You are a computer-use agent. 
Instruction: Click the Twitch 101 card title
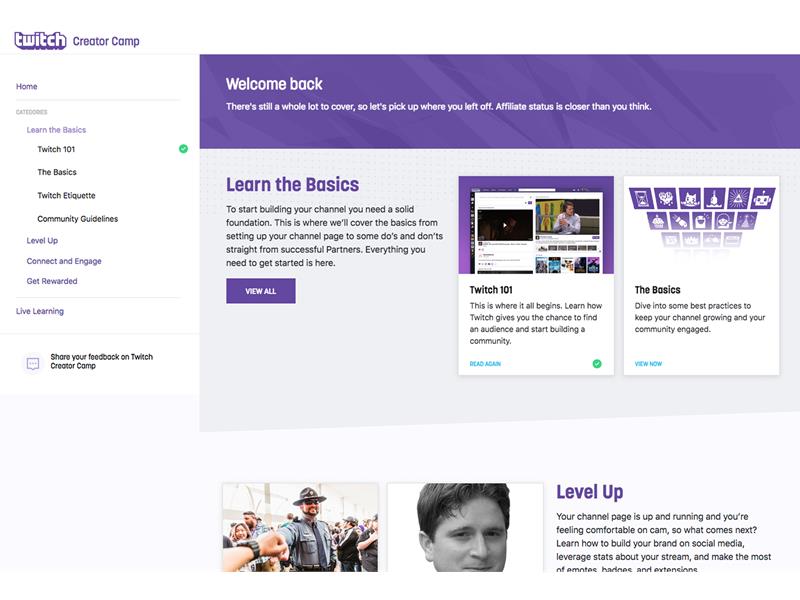(491, 290)
